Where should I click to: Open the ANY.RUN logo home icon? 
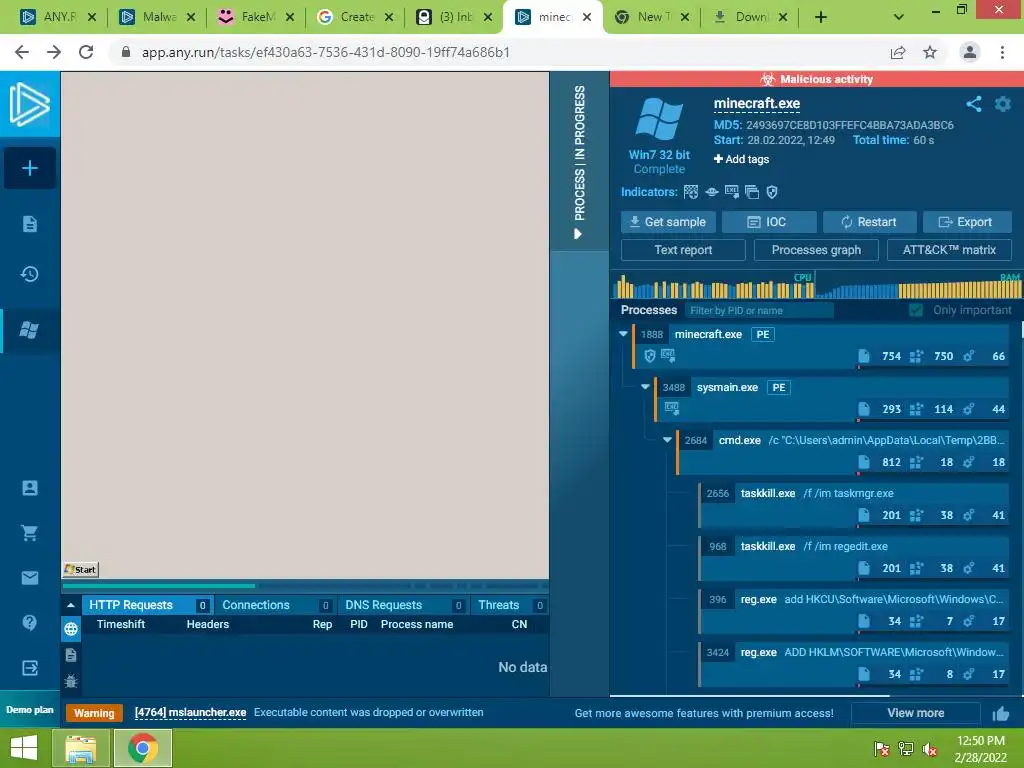point(29,104)
